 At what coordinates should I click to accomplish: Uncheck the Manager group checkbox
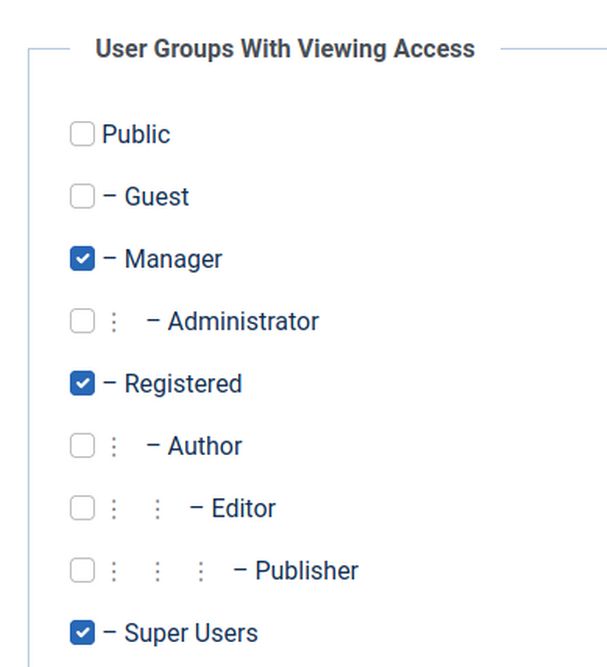point(82,259)
